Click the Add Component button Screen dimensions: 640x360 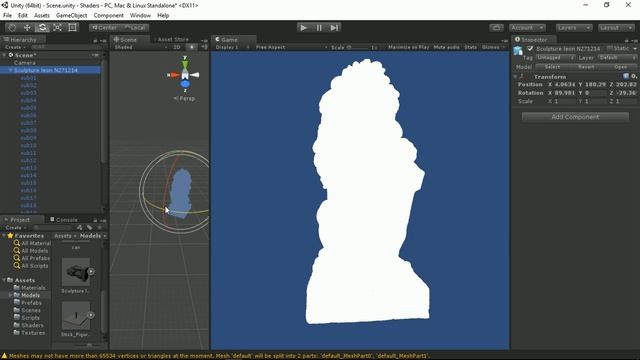(575, 117)
